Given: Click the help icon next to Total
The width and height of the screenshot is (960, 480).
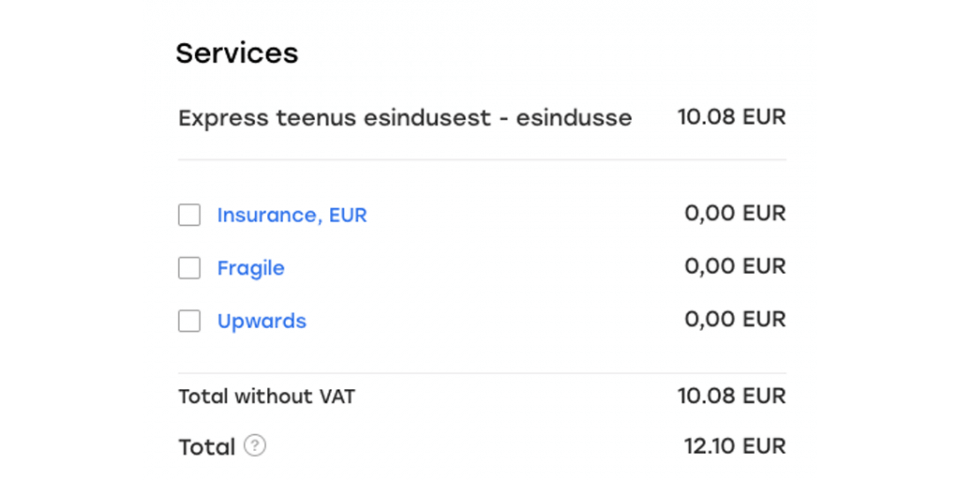Looking at the screenshot, I should (256, 446).
